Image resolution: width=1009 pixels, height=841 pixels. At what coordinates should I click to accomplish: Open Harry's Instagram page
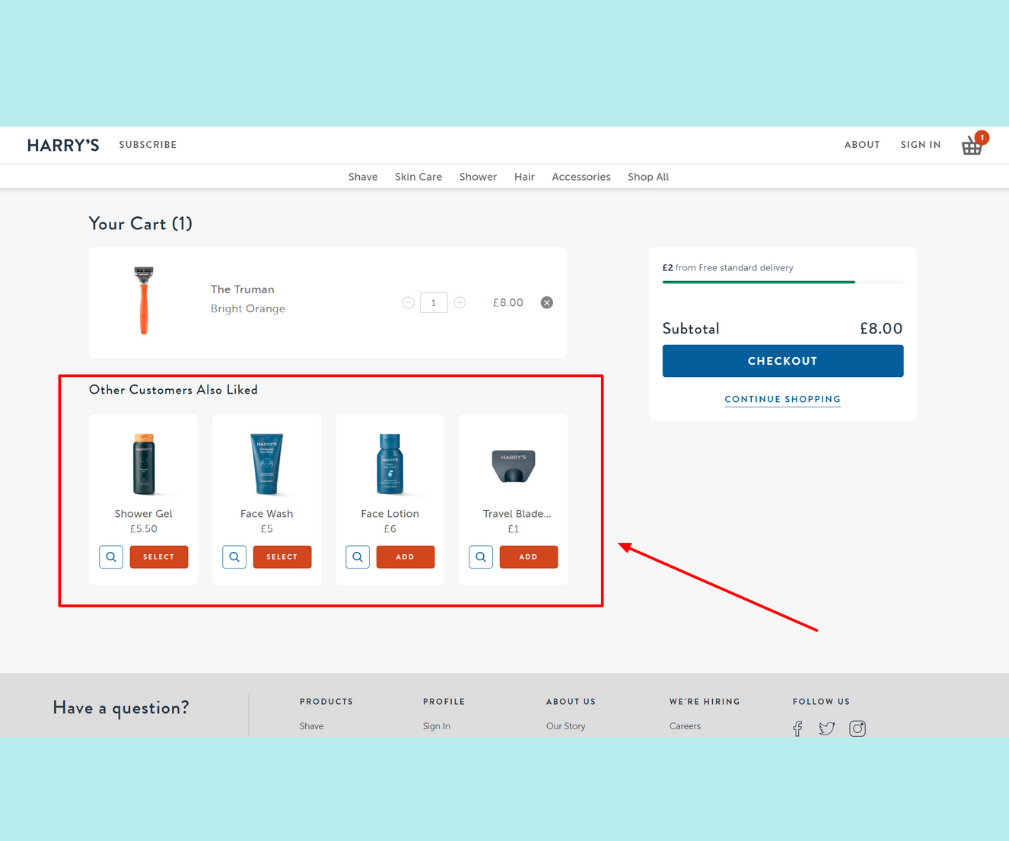(x=857, y=728)
